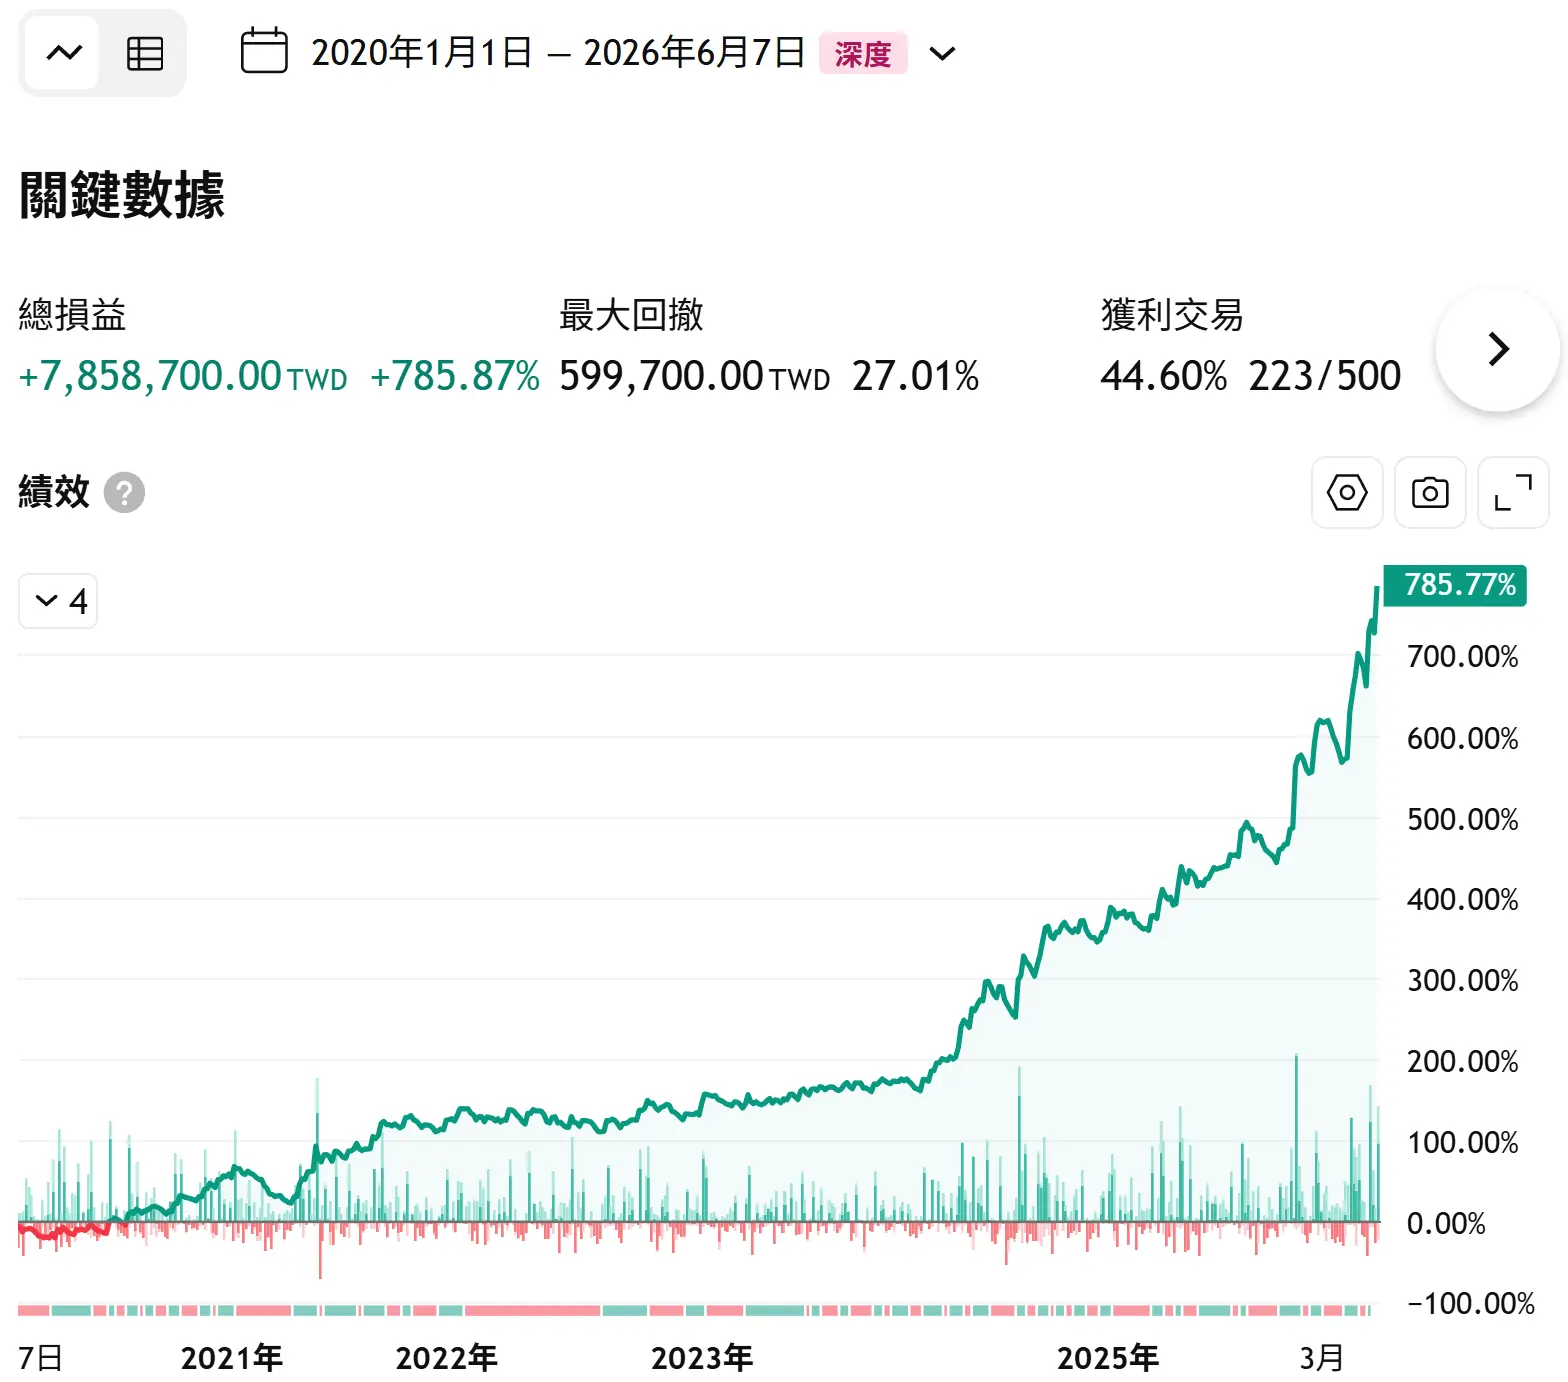1568x1382 pixels.
Task: Switch to the chart view icon
Action: [64, 53]
